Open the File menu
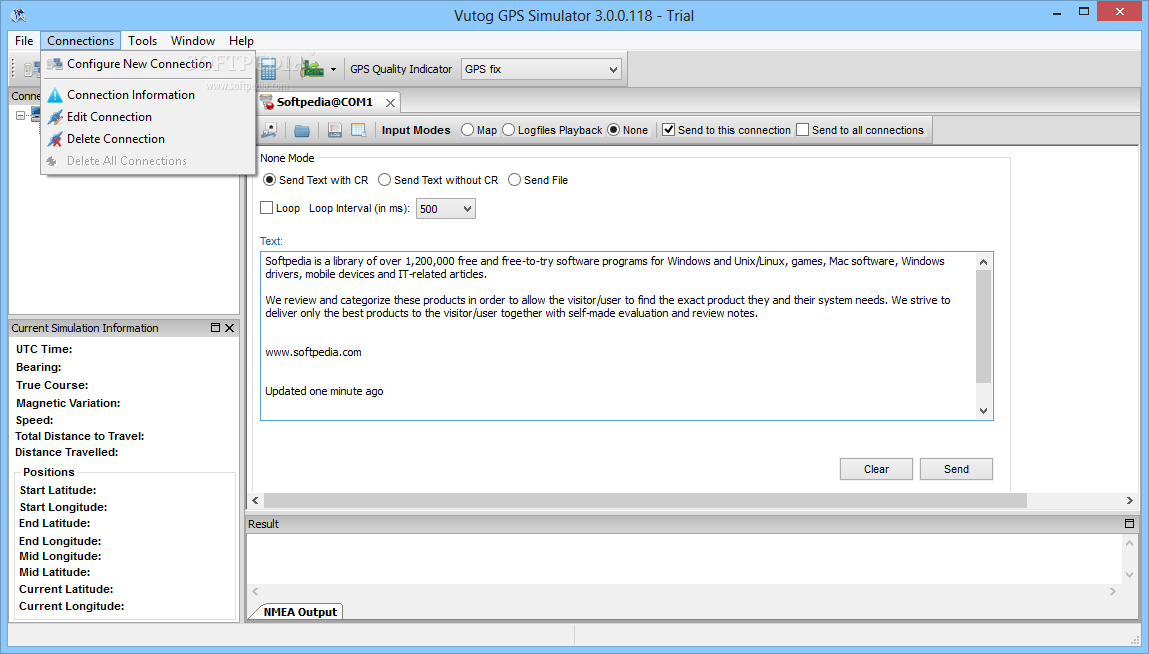 pyautogui.click(x=24, y=41)
